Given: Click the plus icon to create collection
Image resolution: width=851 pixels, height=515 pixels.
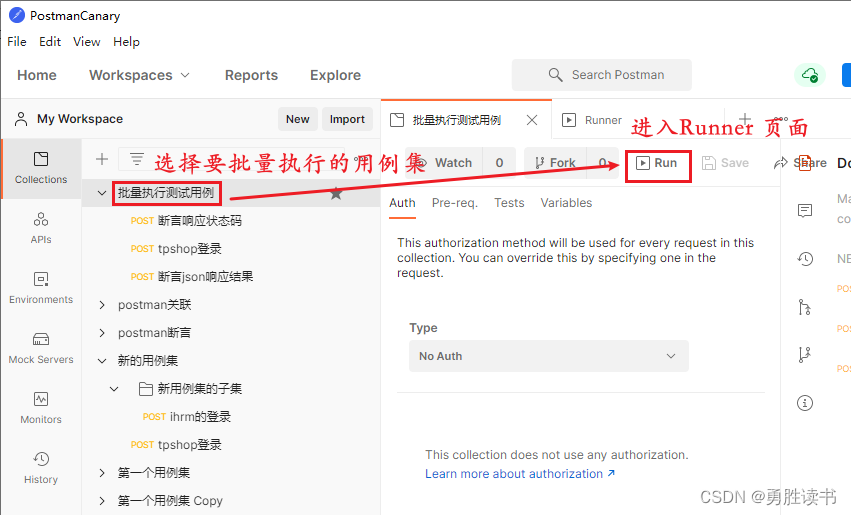Looking at the screenshot, I should tap(101, 159).
